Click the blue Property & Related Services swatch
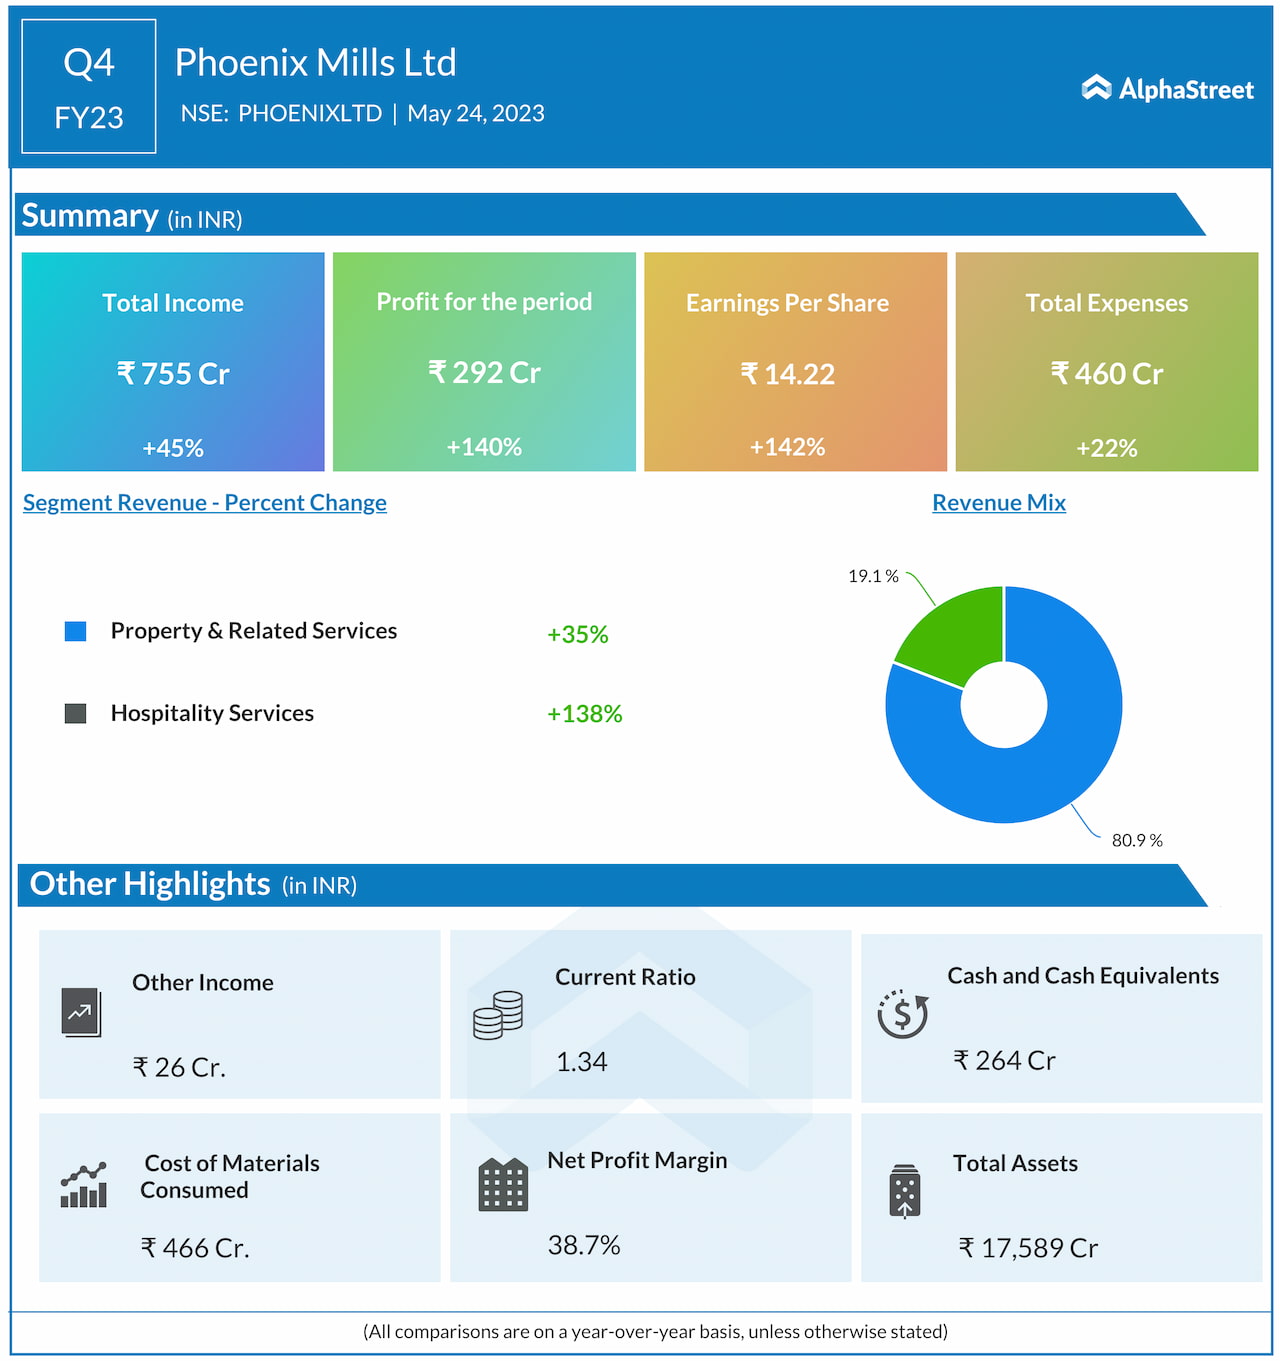The height and width of the screenshot is (1361, 1280). click(x=76, y=631)
